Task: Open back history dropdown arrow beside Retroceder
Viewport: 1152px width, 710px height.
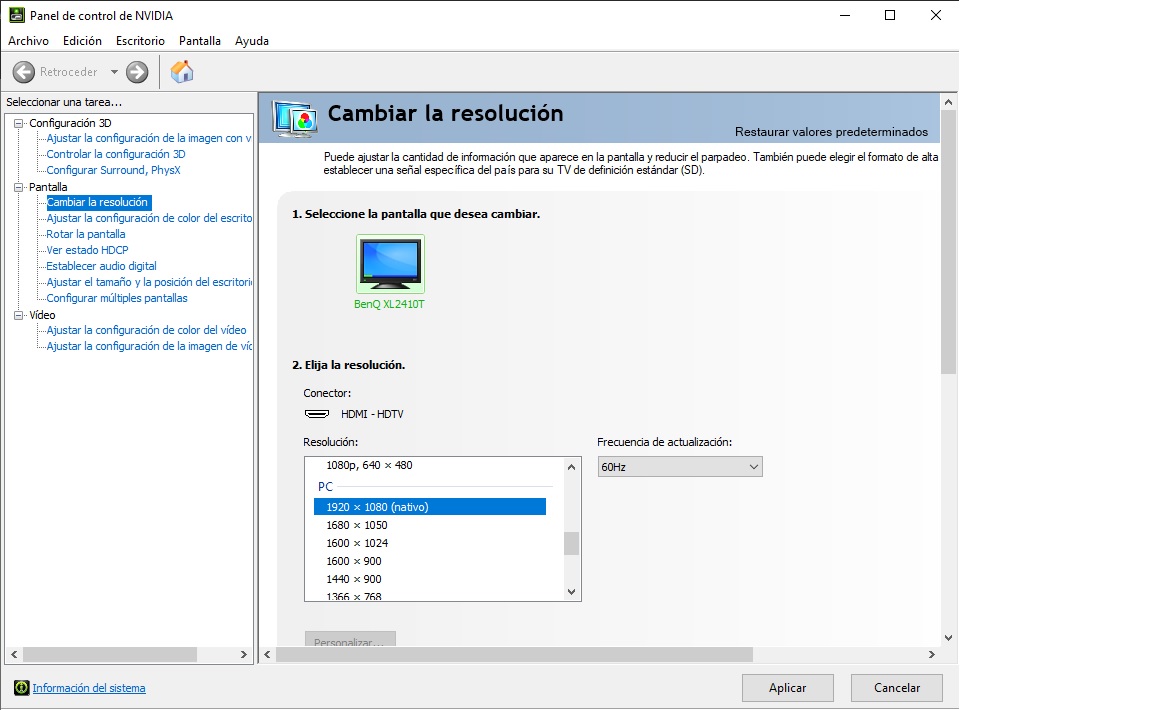Action: coord(114,72)
